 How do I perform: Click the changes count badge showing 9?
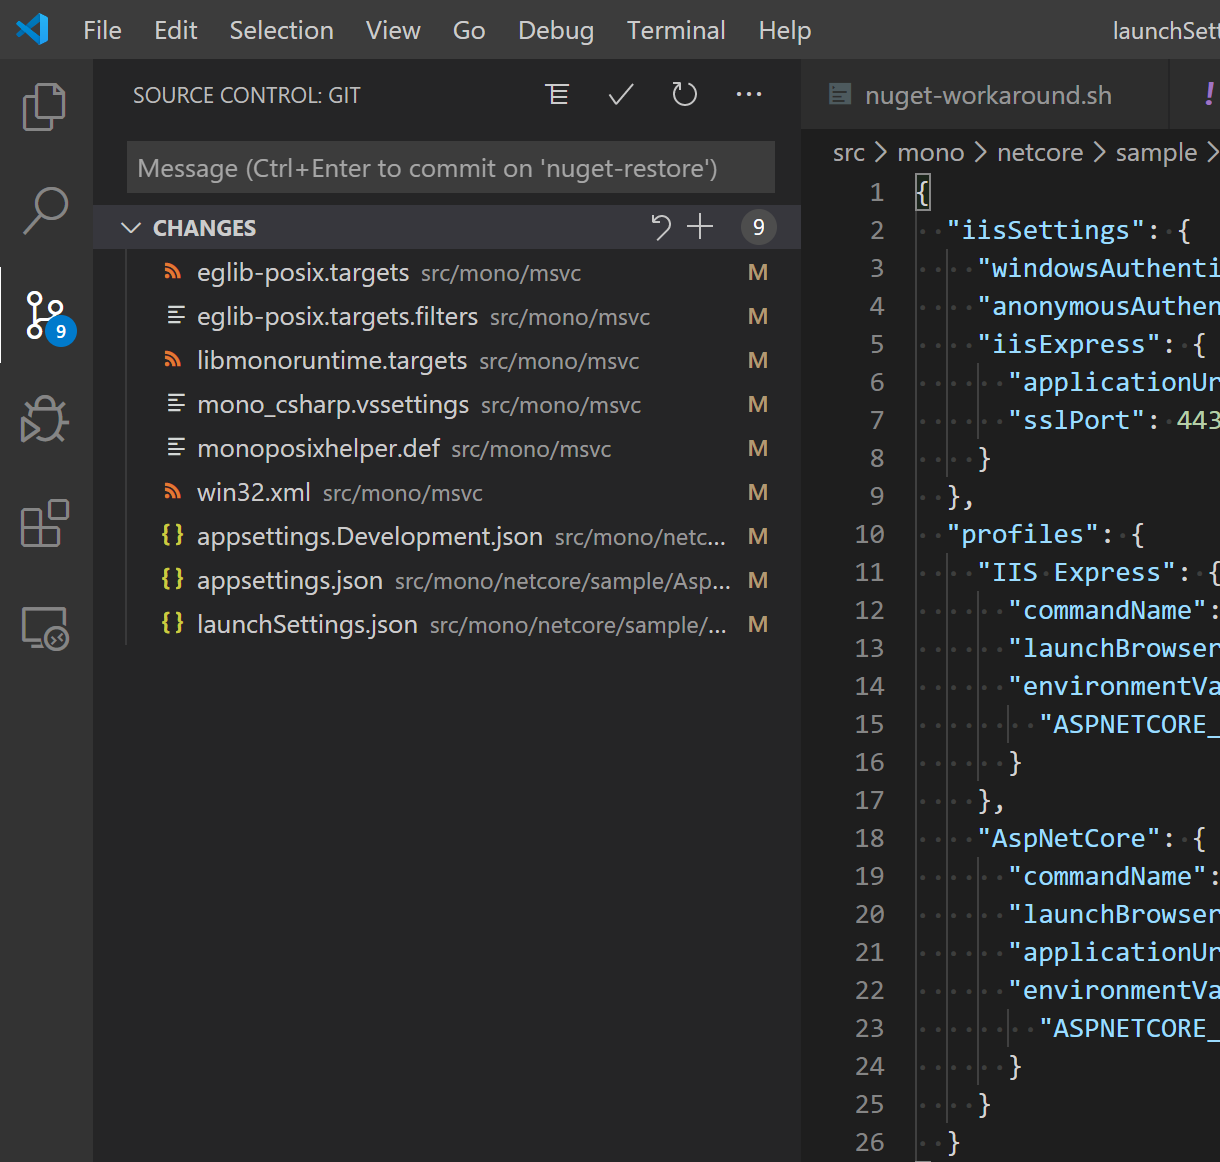[758, 227]
